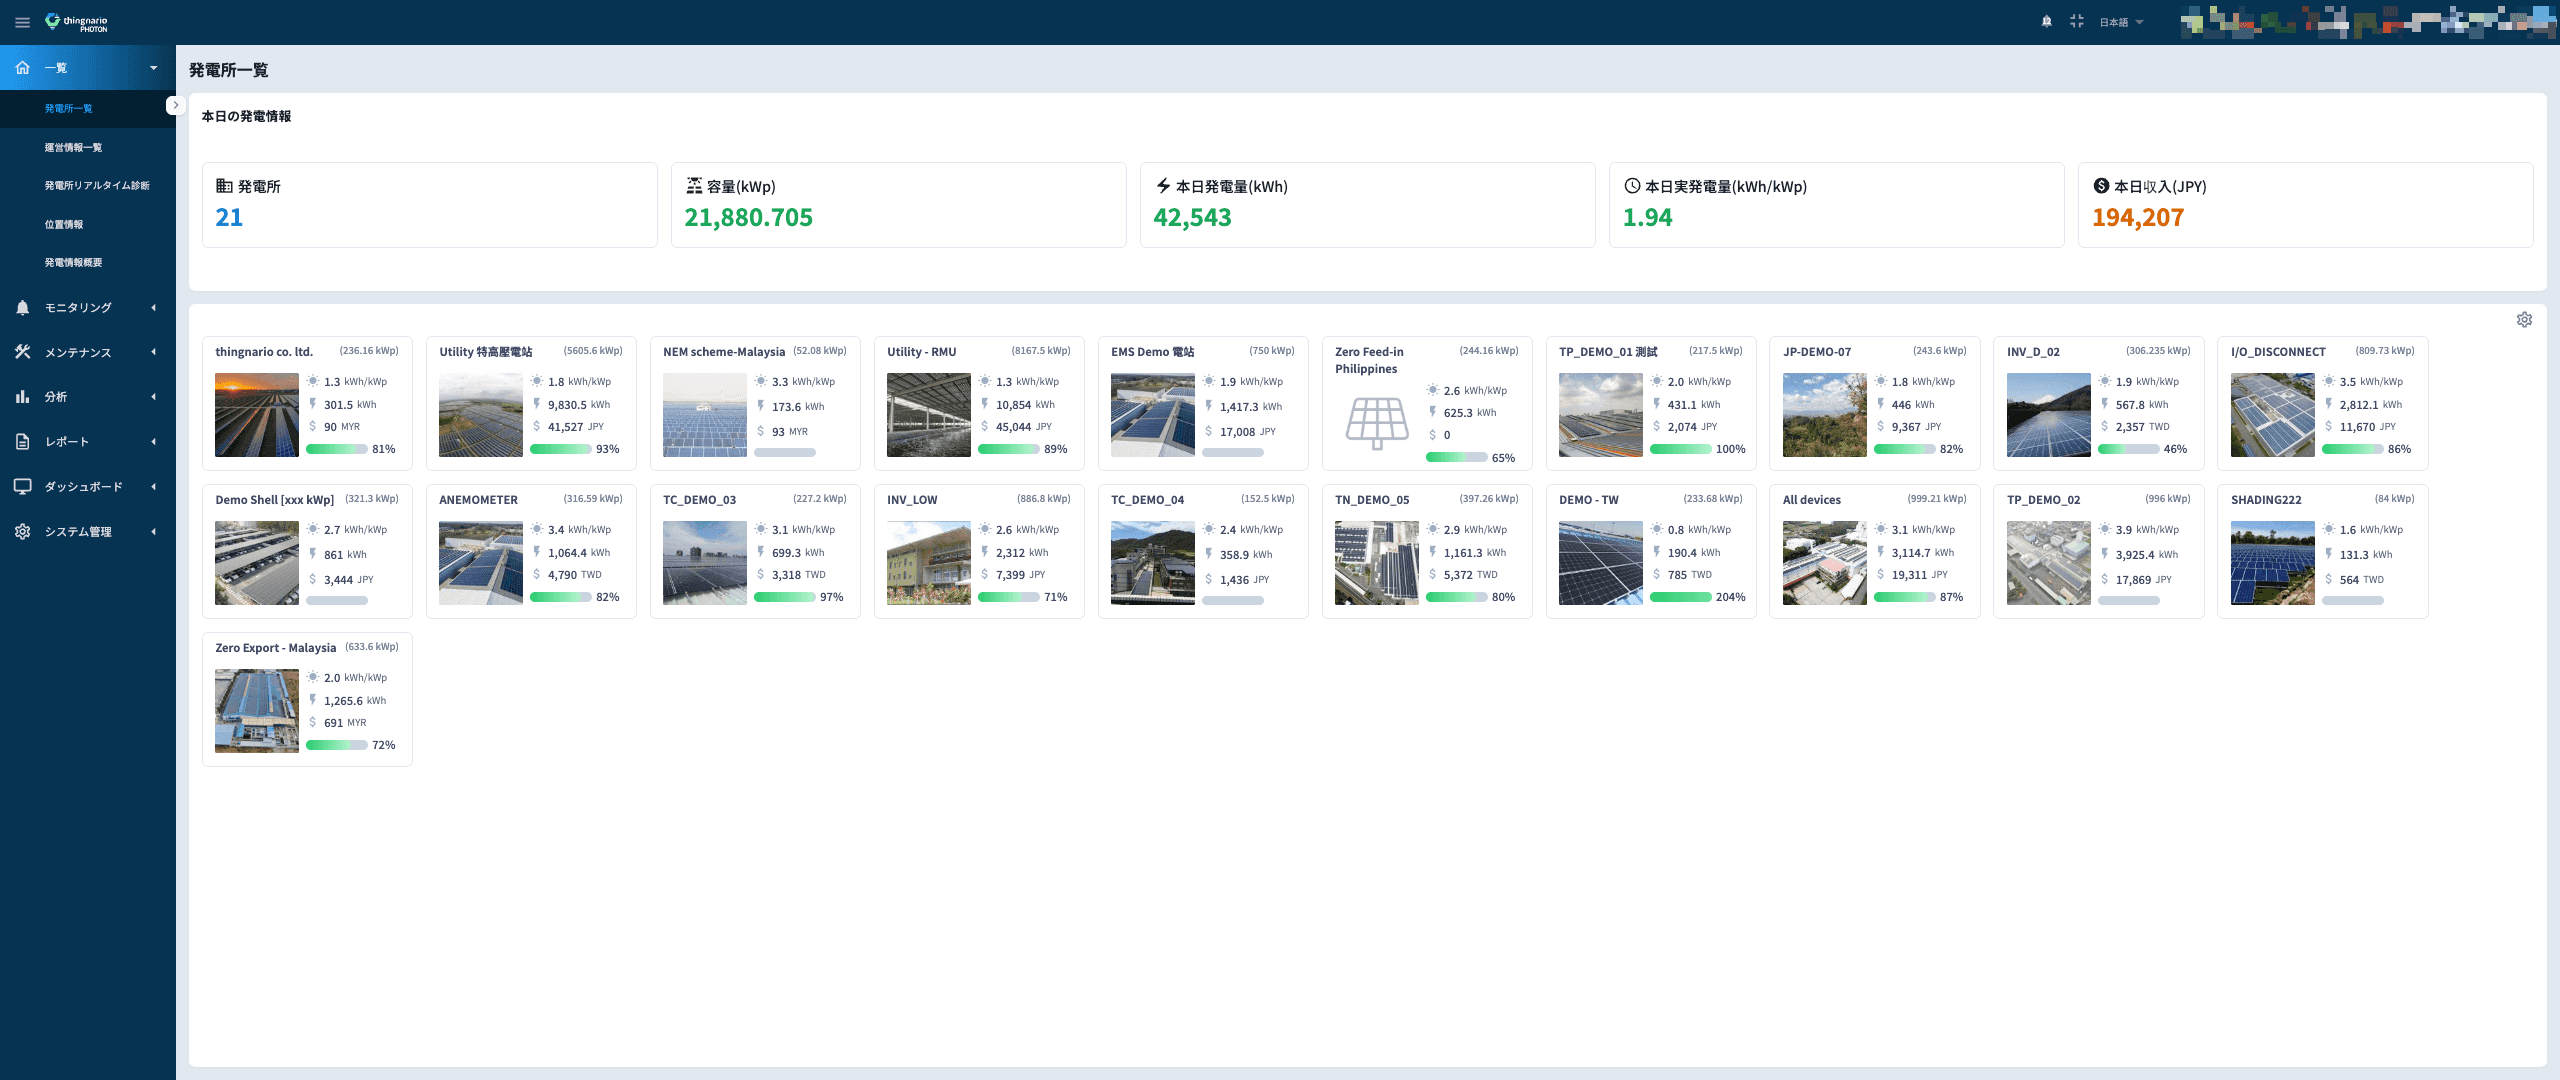This screenshot has width=2560, height=1080.
Task: Click the 分析 bar chart icon
Action: tap(22, 397)
